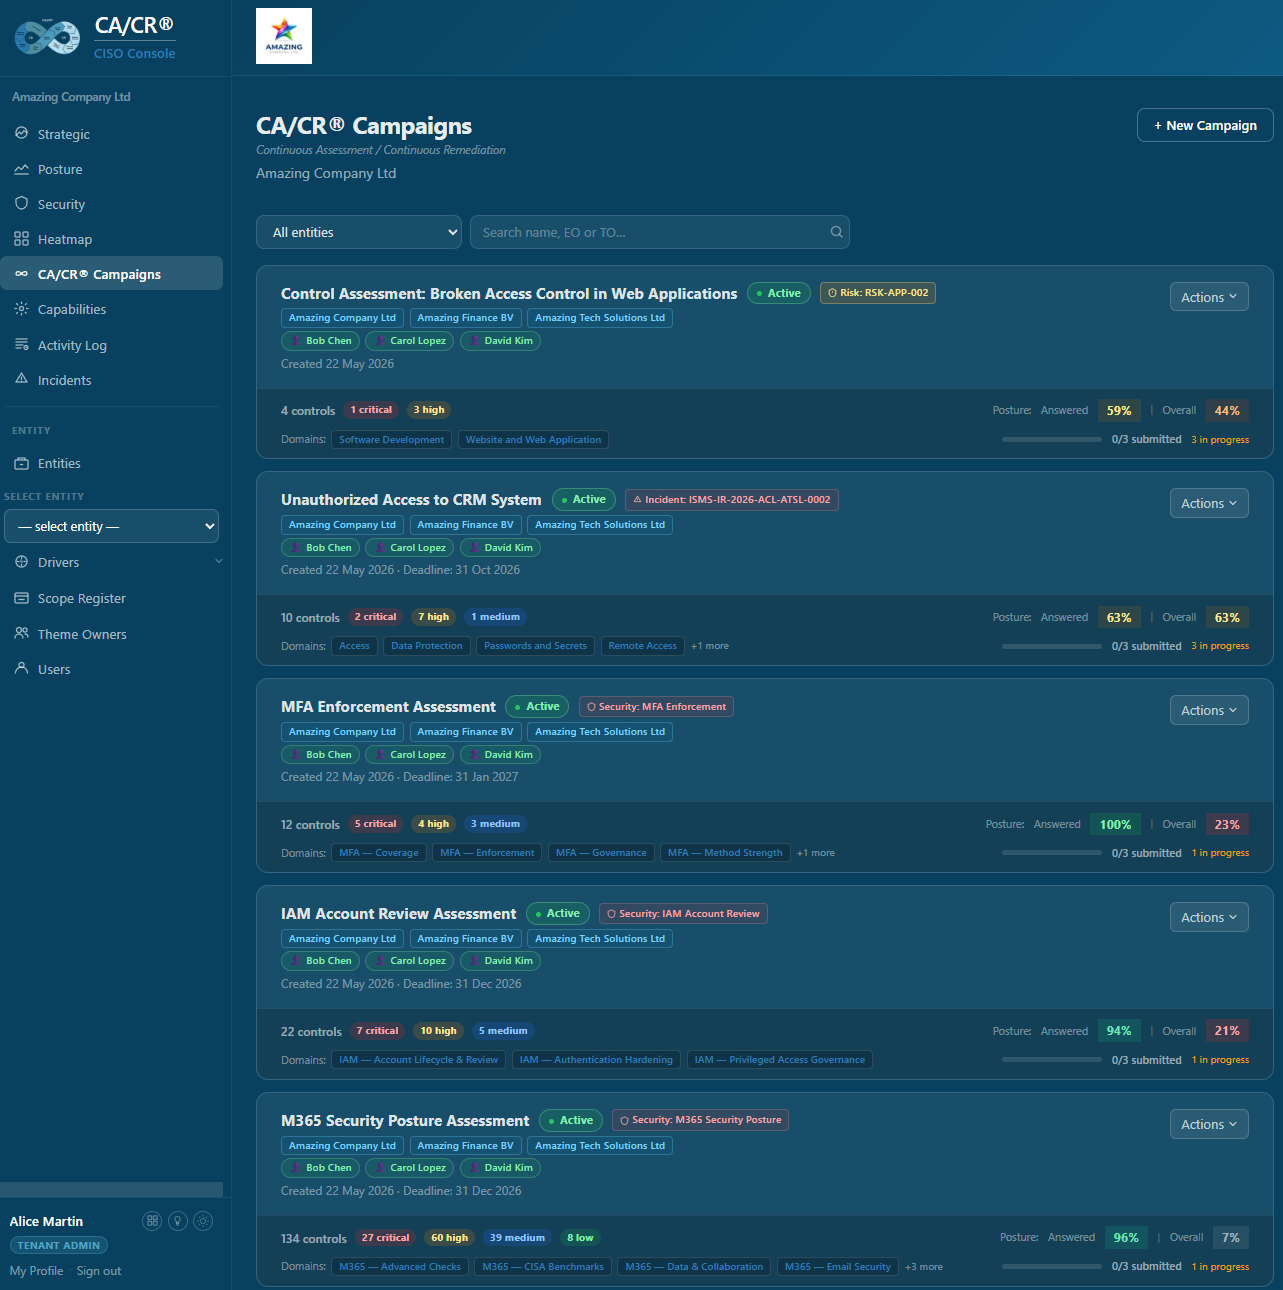Image resolution: width=1283 pixels, height=1290 pixels.
Task: Open Actions menu for IAM Account Review Assessment
Action: [1209, 917]
